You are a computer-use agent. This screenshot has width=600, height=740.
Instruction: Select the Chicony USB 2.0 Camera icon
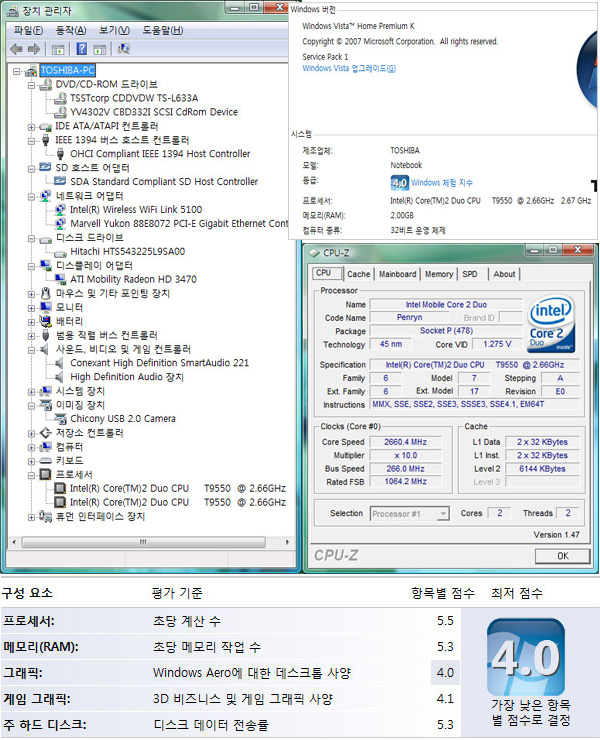click(x=60, y=419)
